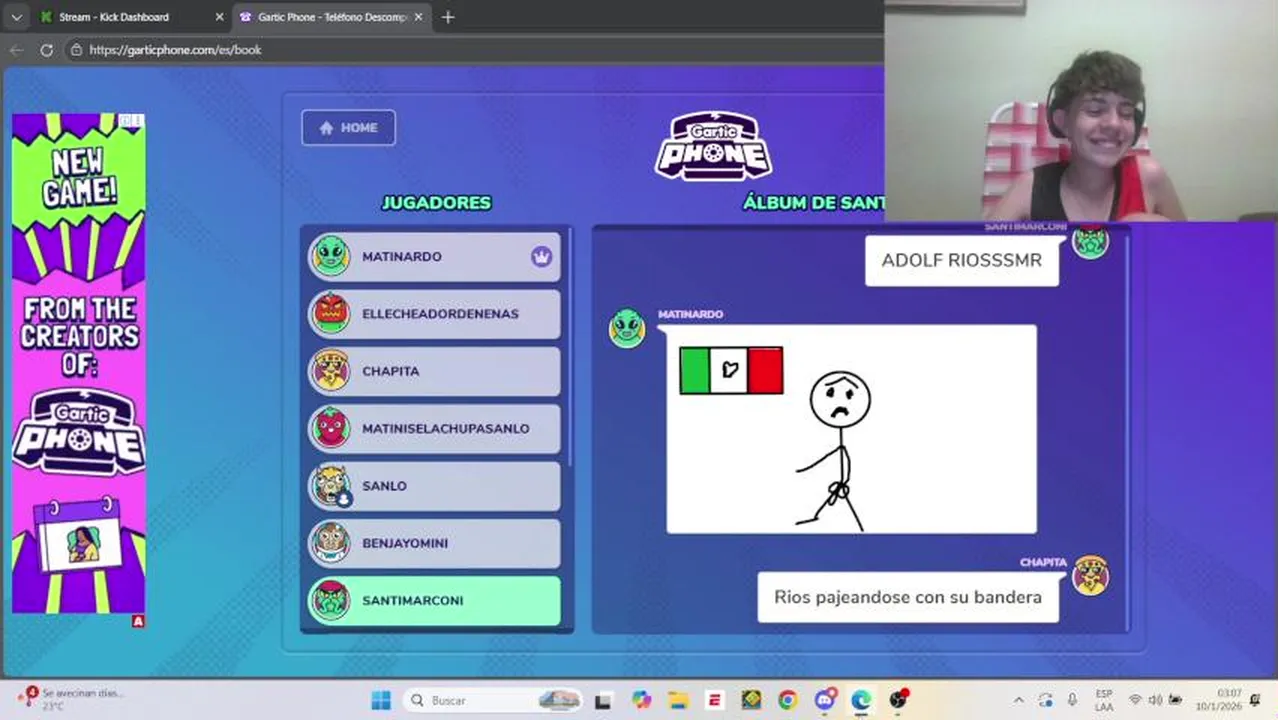Viewport: 1278px width, 720px height.
Task: Select player MATINARDO in the list
Action: 434,257
